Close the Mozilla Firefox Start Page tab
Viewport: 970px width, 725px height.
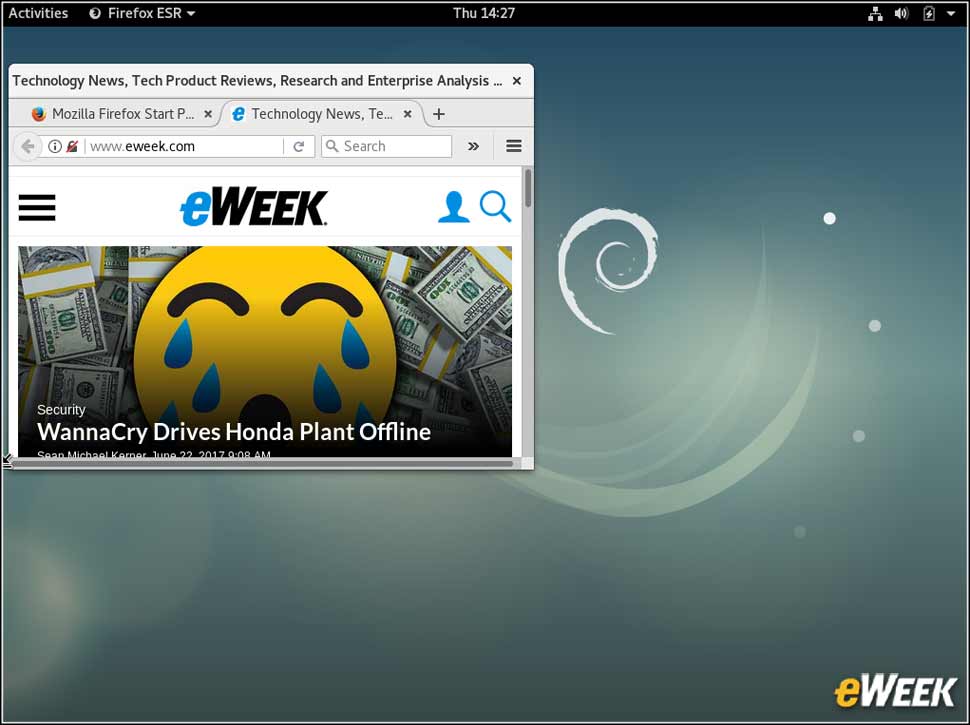click(208, 114)
